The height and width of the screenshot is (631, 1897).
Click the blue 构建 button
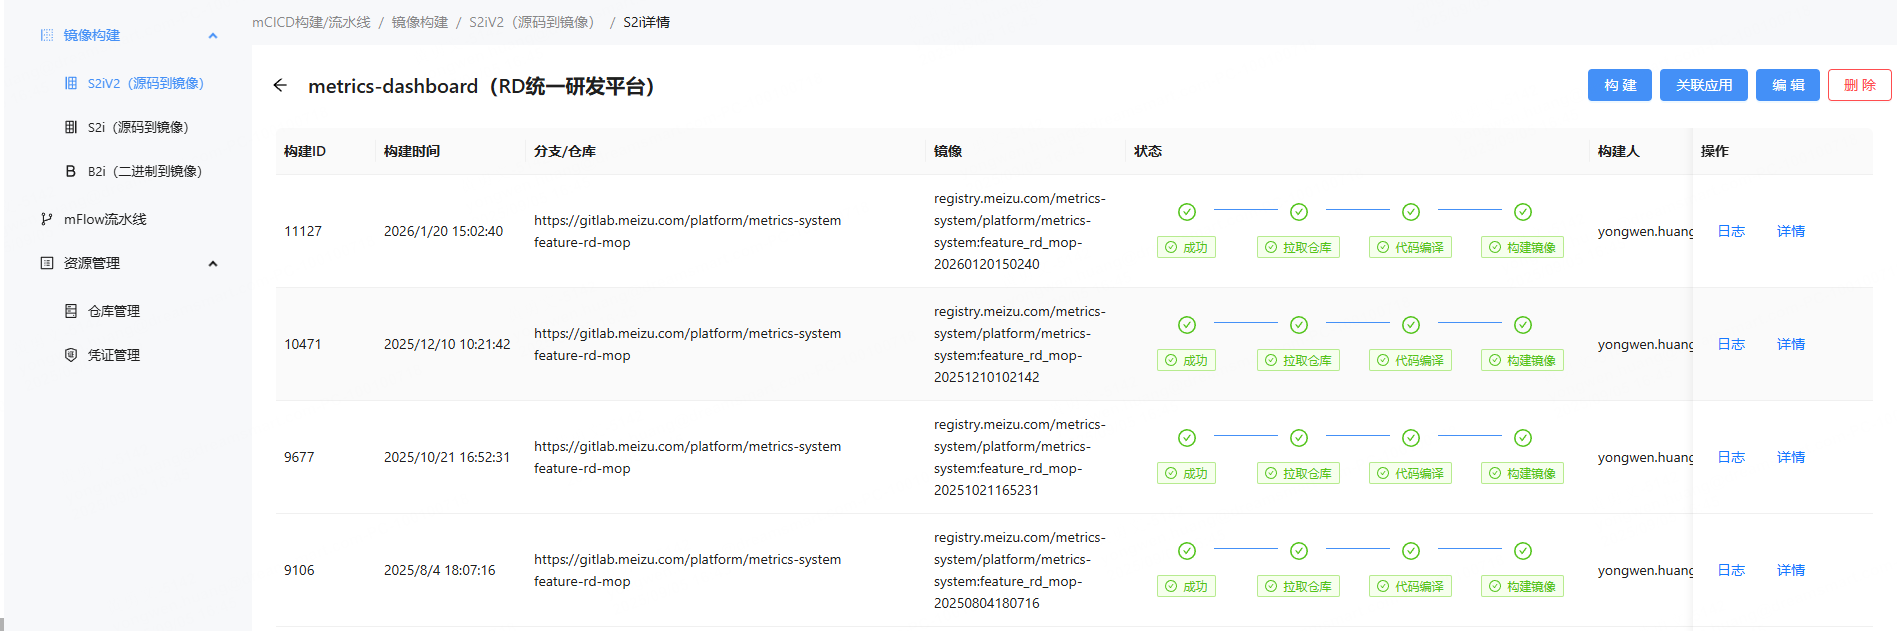coord(1620,85)
